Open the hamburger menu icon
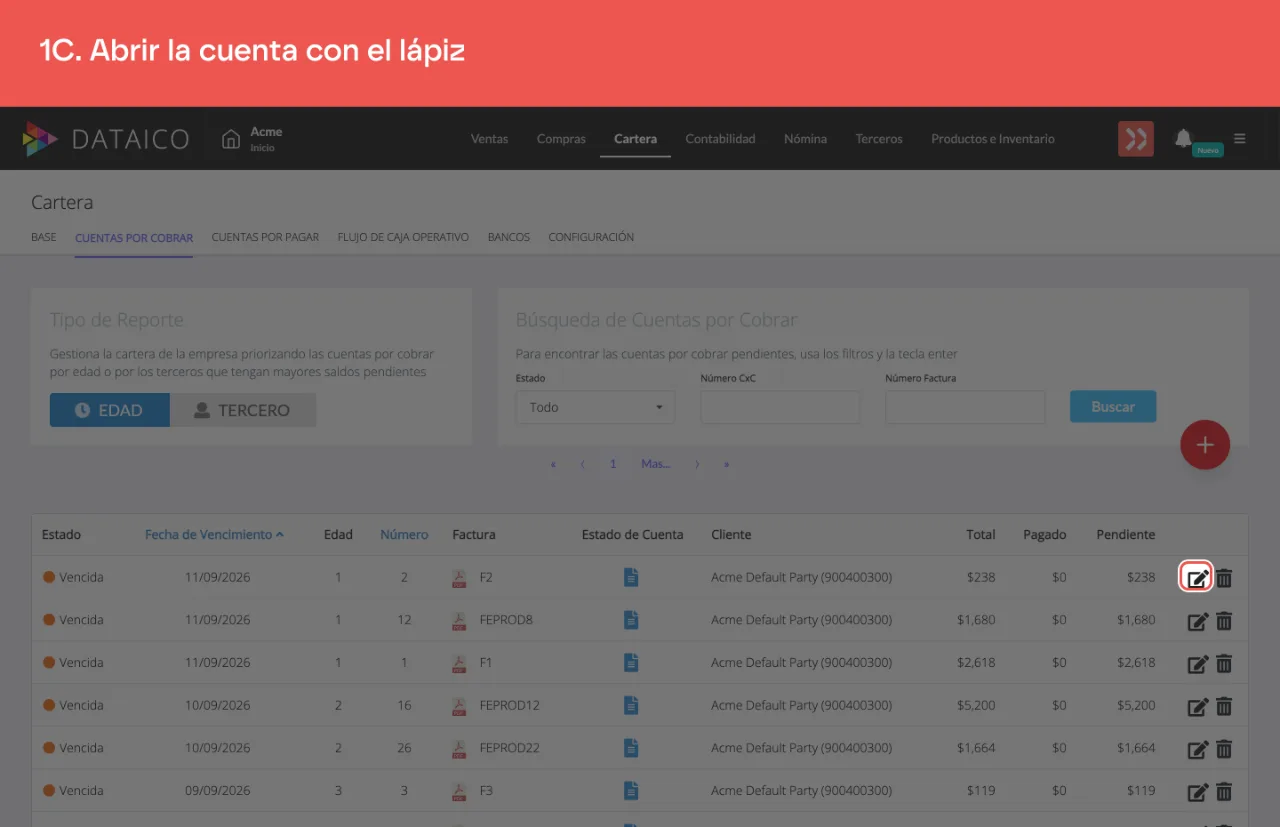Viewport: 1280px width, 827px height. pyautogui.click(x=1240, y=139)
